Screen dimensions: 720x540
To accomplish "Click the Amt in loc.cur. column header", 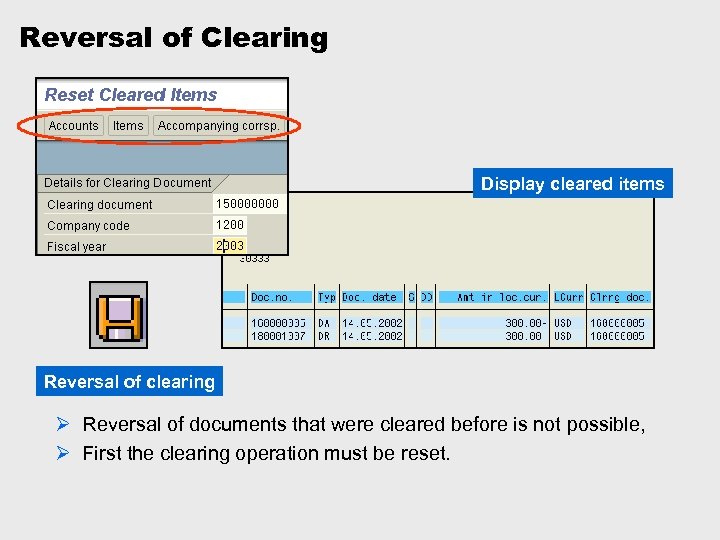I will [493, 298].
